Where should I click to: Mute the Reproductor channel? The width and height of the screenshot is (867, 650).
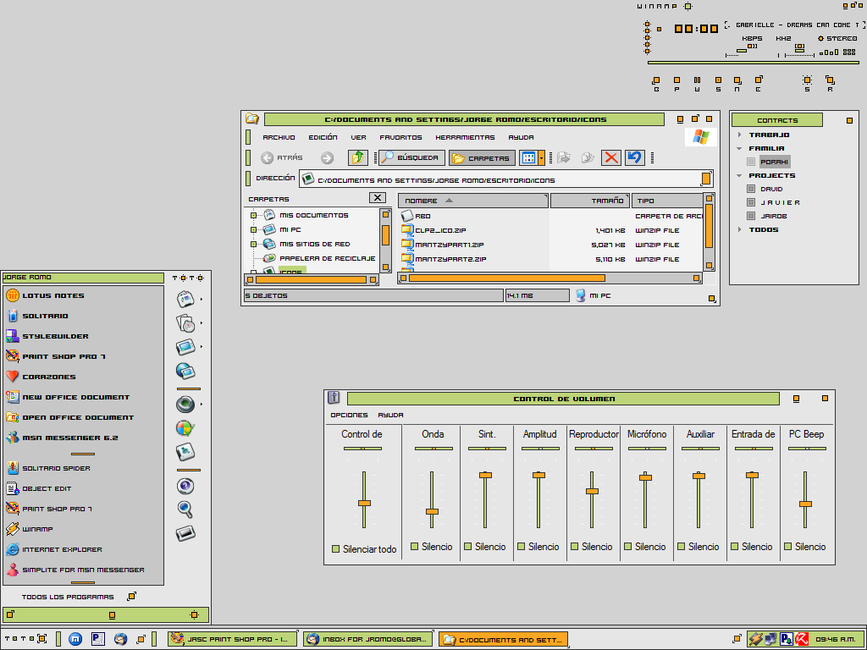tap(574, 546)
